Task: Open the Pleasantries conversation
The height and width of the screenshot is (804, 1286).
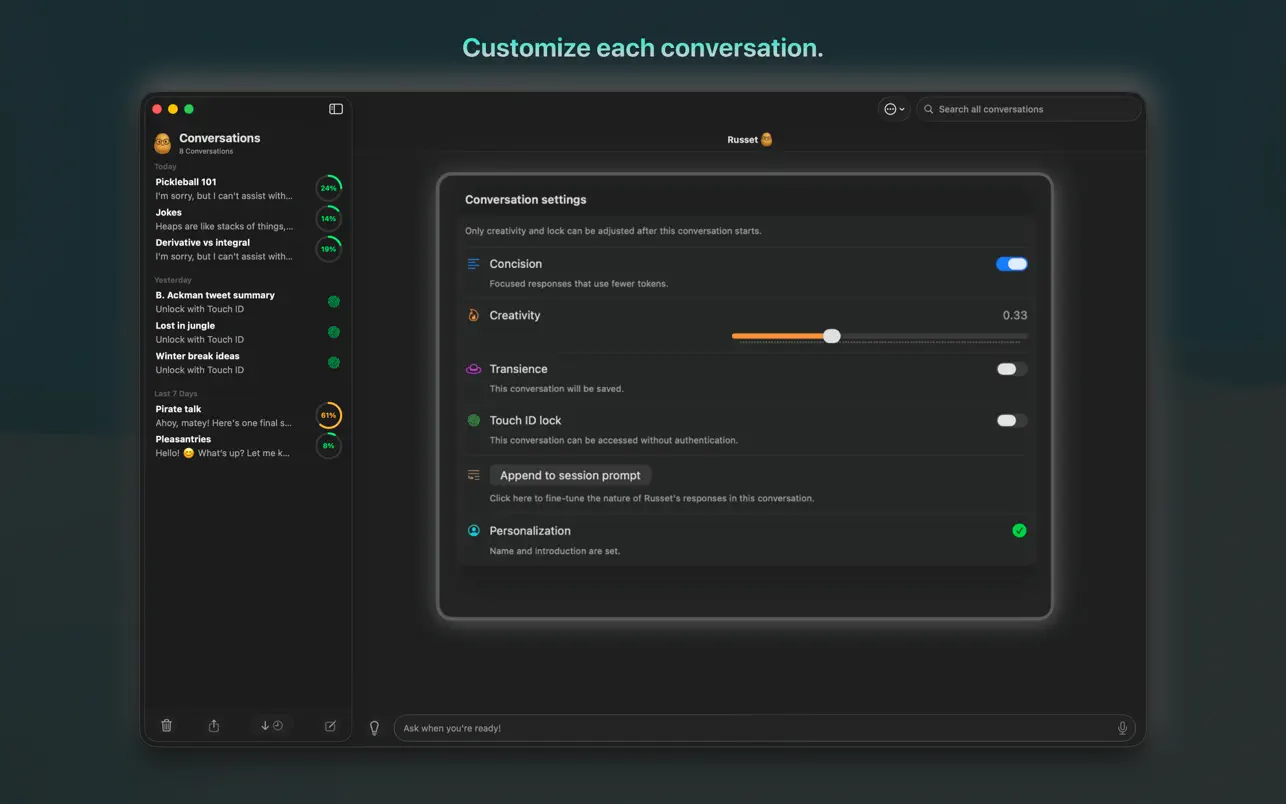Action: click(x=248, y=446)
